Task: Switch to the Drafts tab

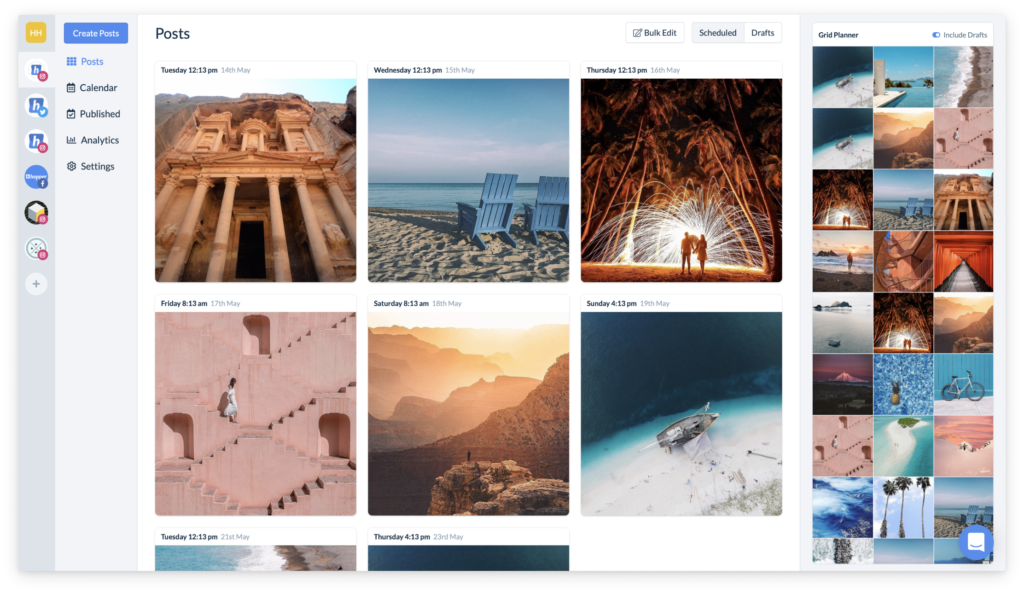Action: pos(763,33)
